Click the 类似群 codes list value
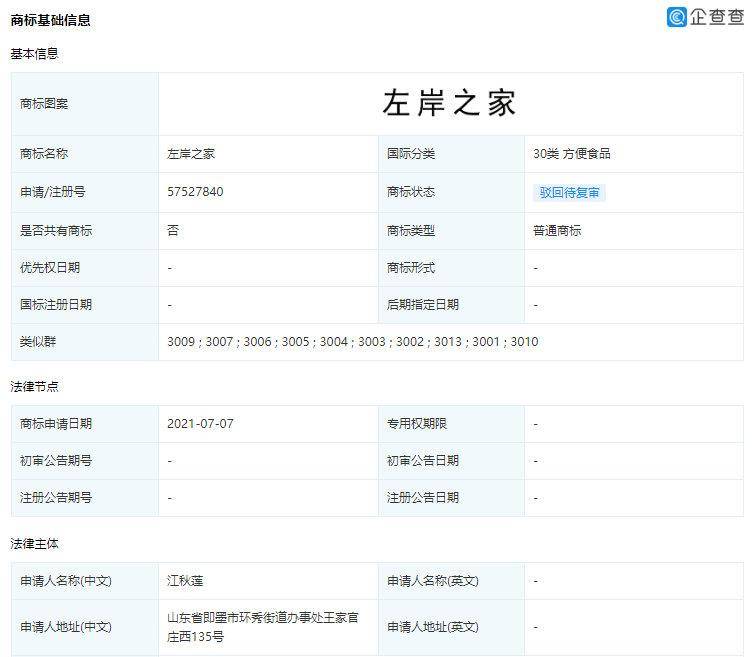 (x=352, y=342)
